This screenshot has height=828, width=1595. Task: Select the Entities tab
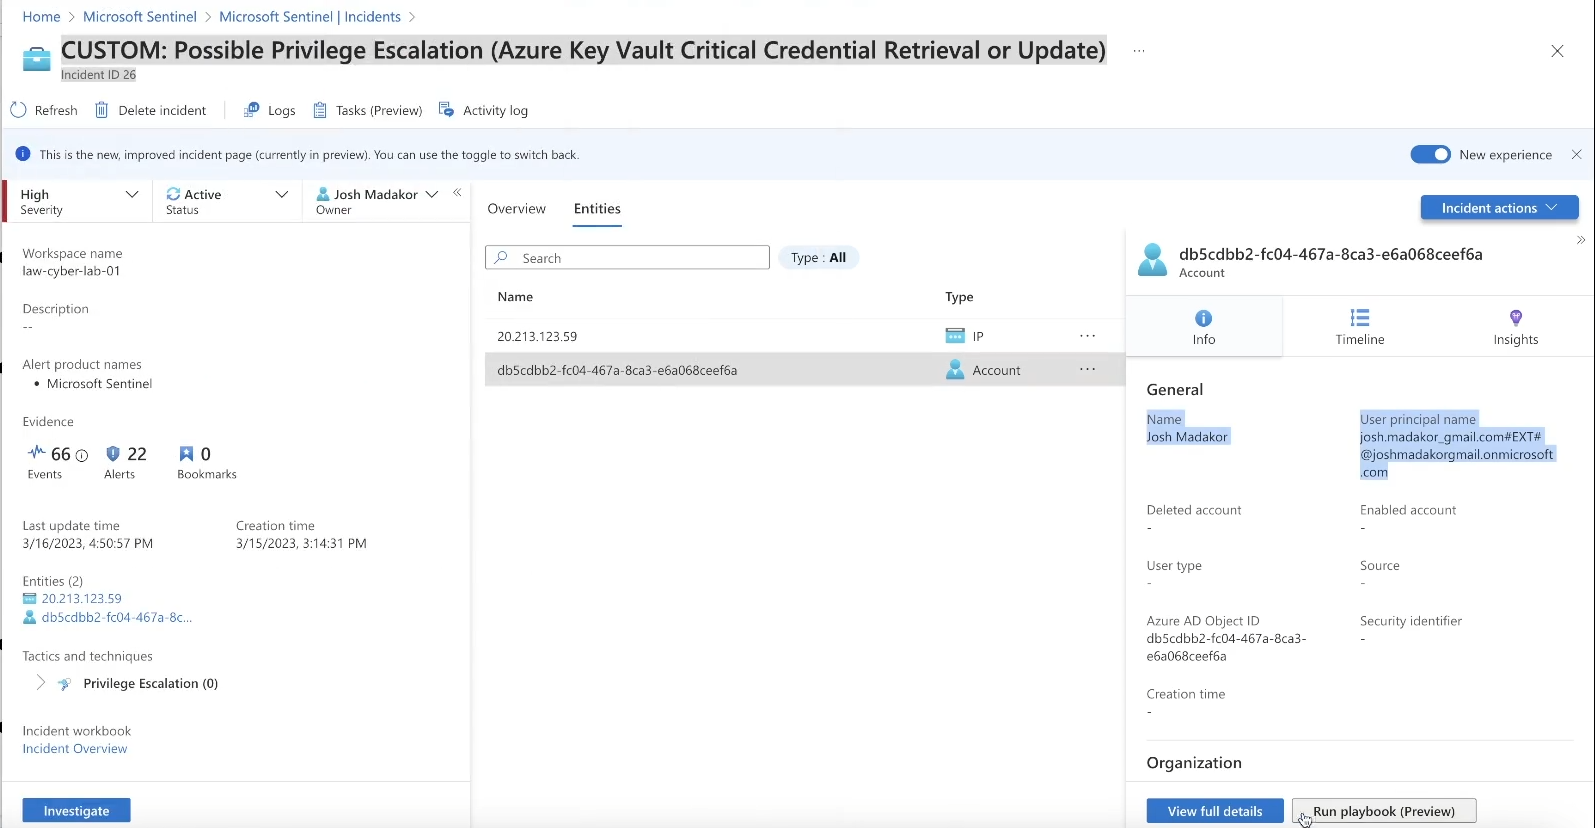tap(597, 209)
